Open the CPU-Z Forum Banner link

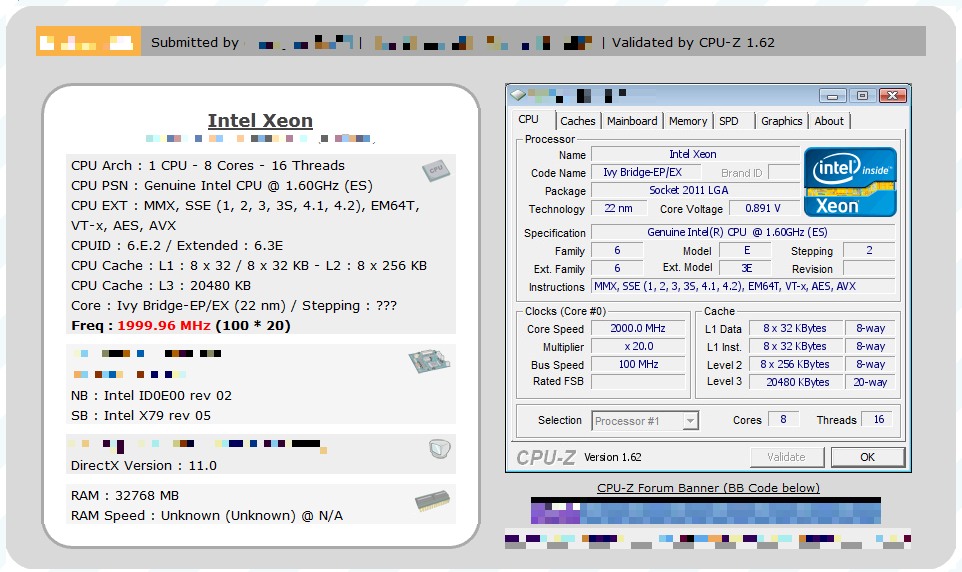708,488
